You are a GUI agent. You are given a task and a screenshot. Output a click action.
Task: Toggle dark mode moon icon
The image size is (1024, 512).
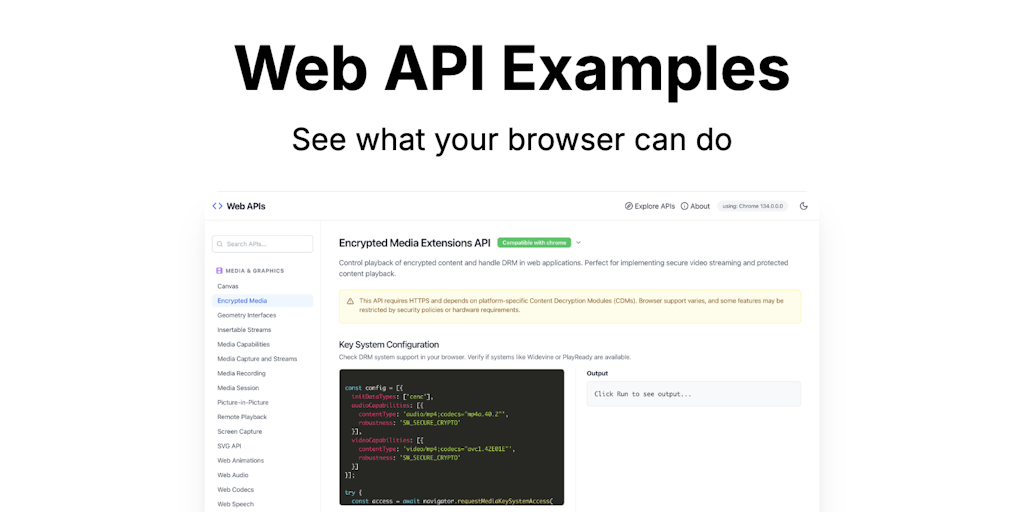pyautogui.click(x=804, y=206)
